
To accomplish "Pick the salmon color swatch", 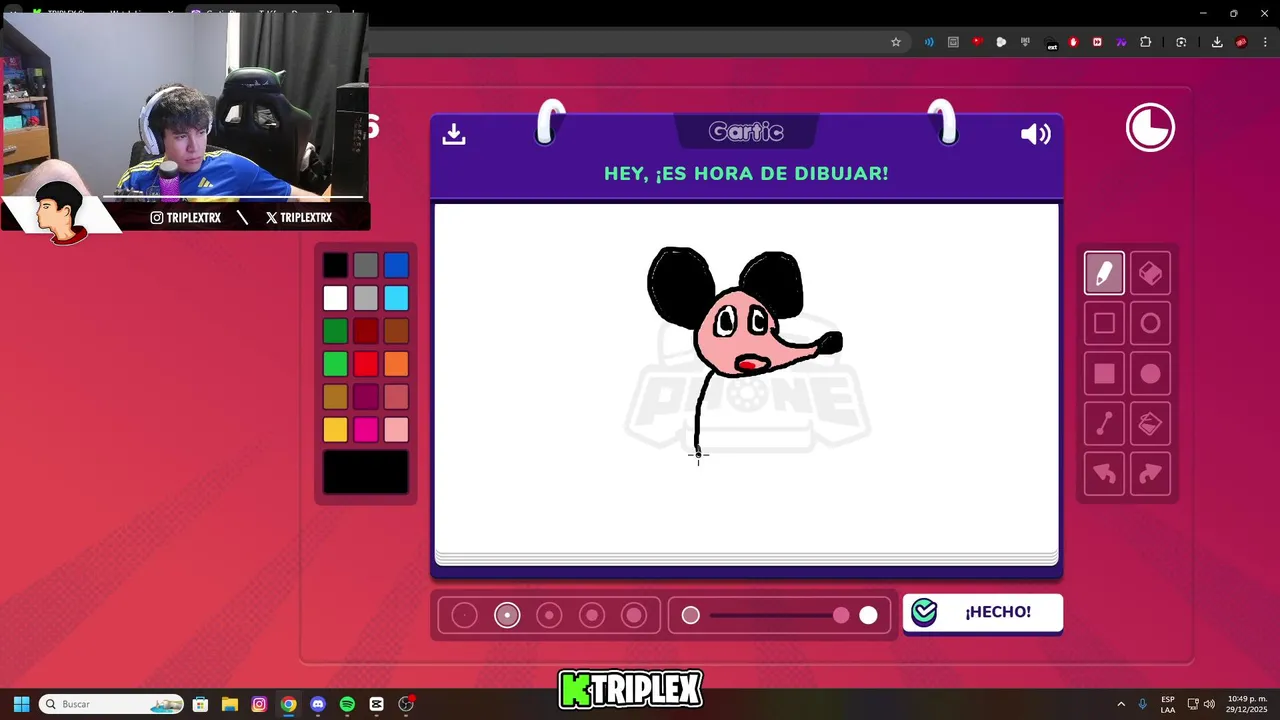I will (396, 397).
